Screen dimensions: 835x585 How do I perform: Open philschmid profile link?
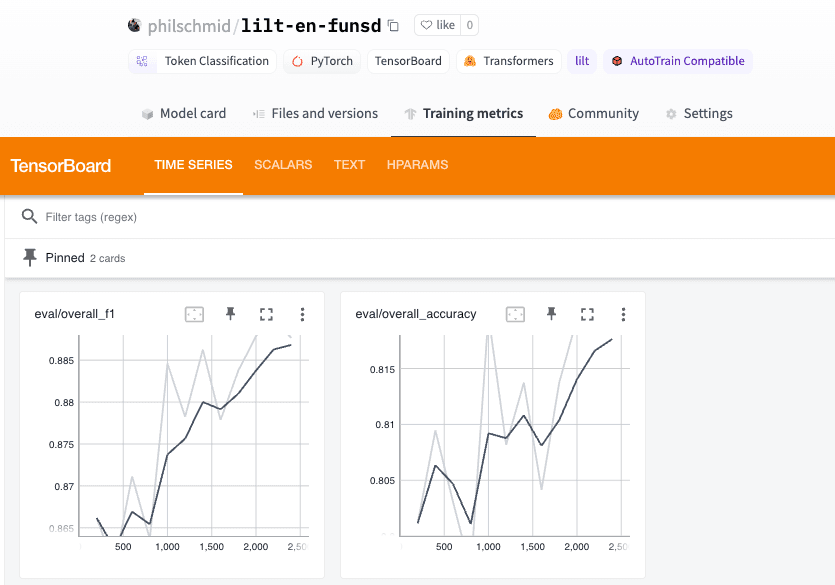click(x=189, y=26)
